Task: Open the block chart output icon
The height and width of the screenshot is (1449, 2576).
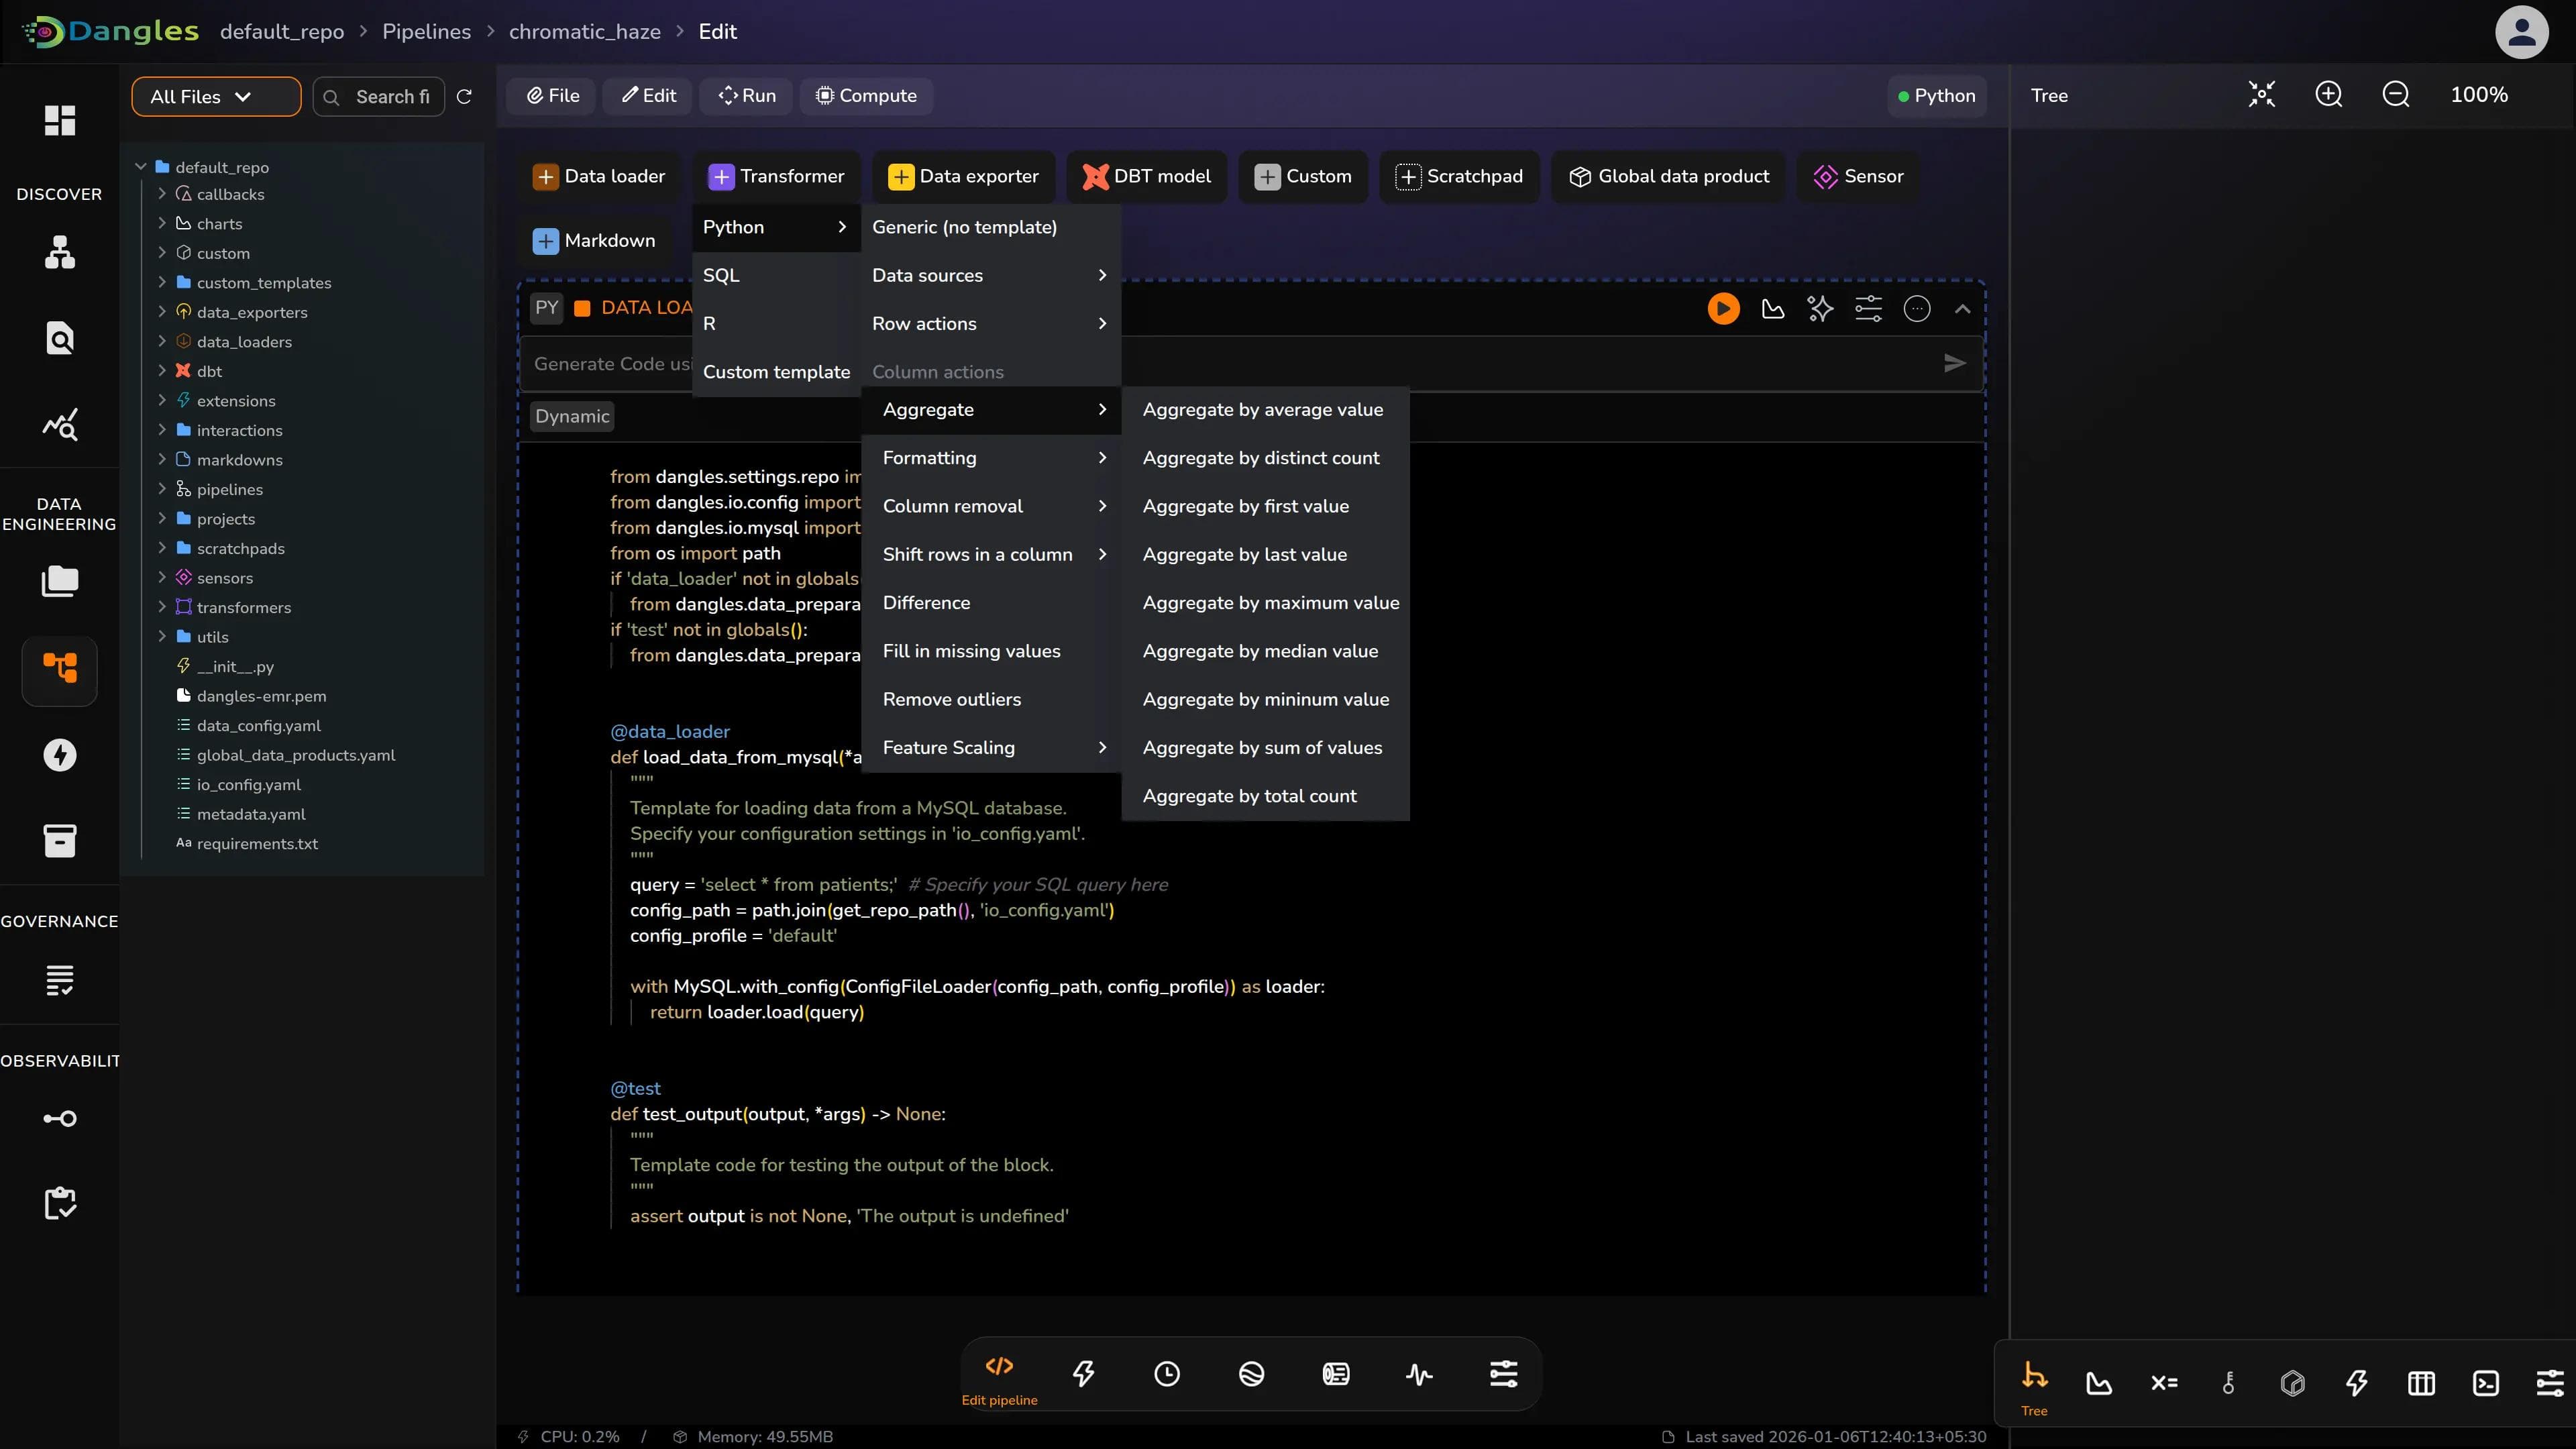Action: 1772,308
